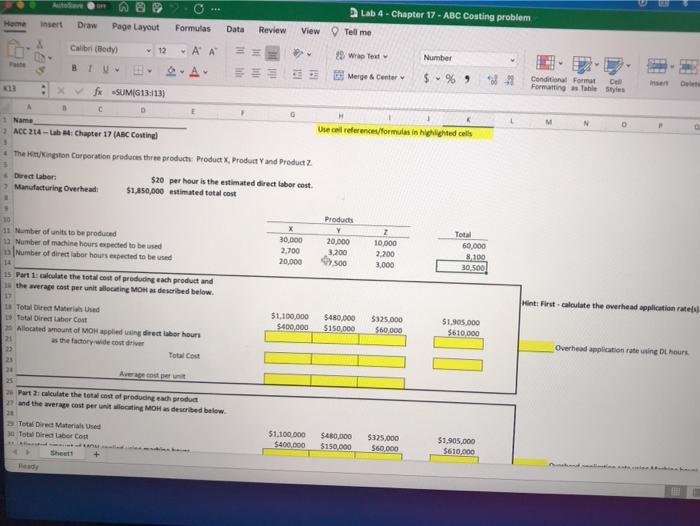Screen dimensions: 700x526
Task: Click the Normal view icon in status bar
Action: (x=675, y=492)
